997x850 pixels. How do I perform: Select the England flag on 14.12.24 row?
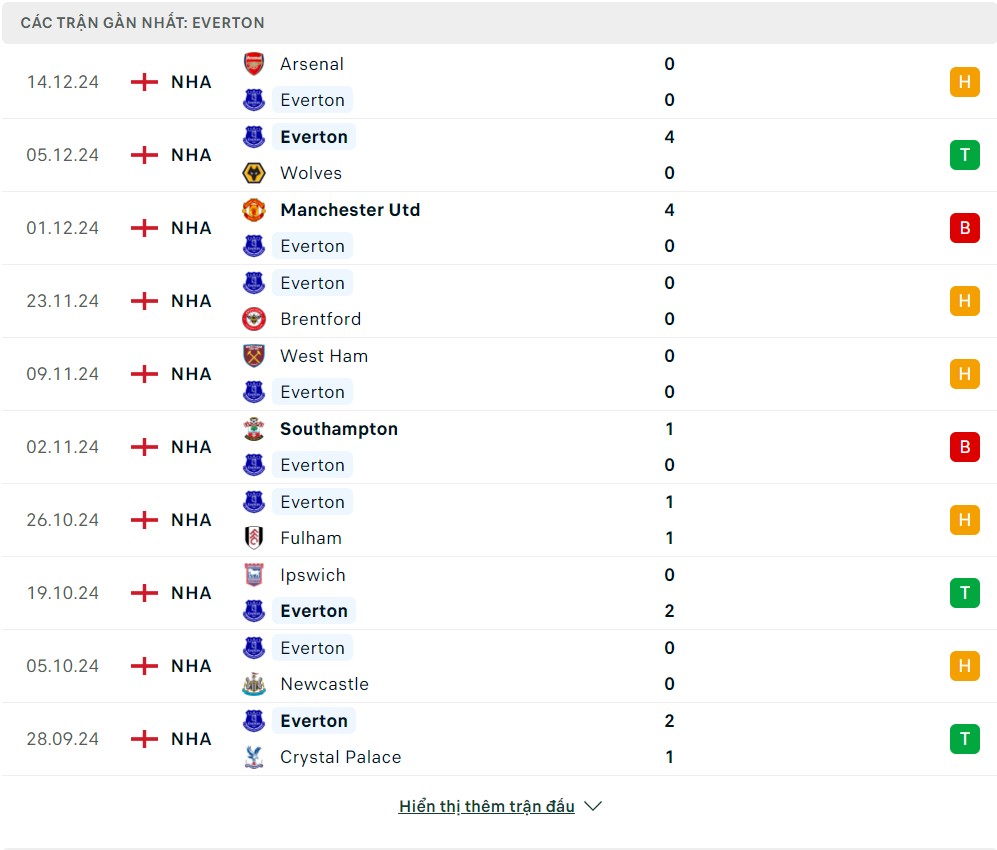coord(145,82)
